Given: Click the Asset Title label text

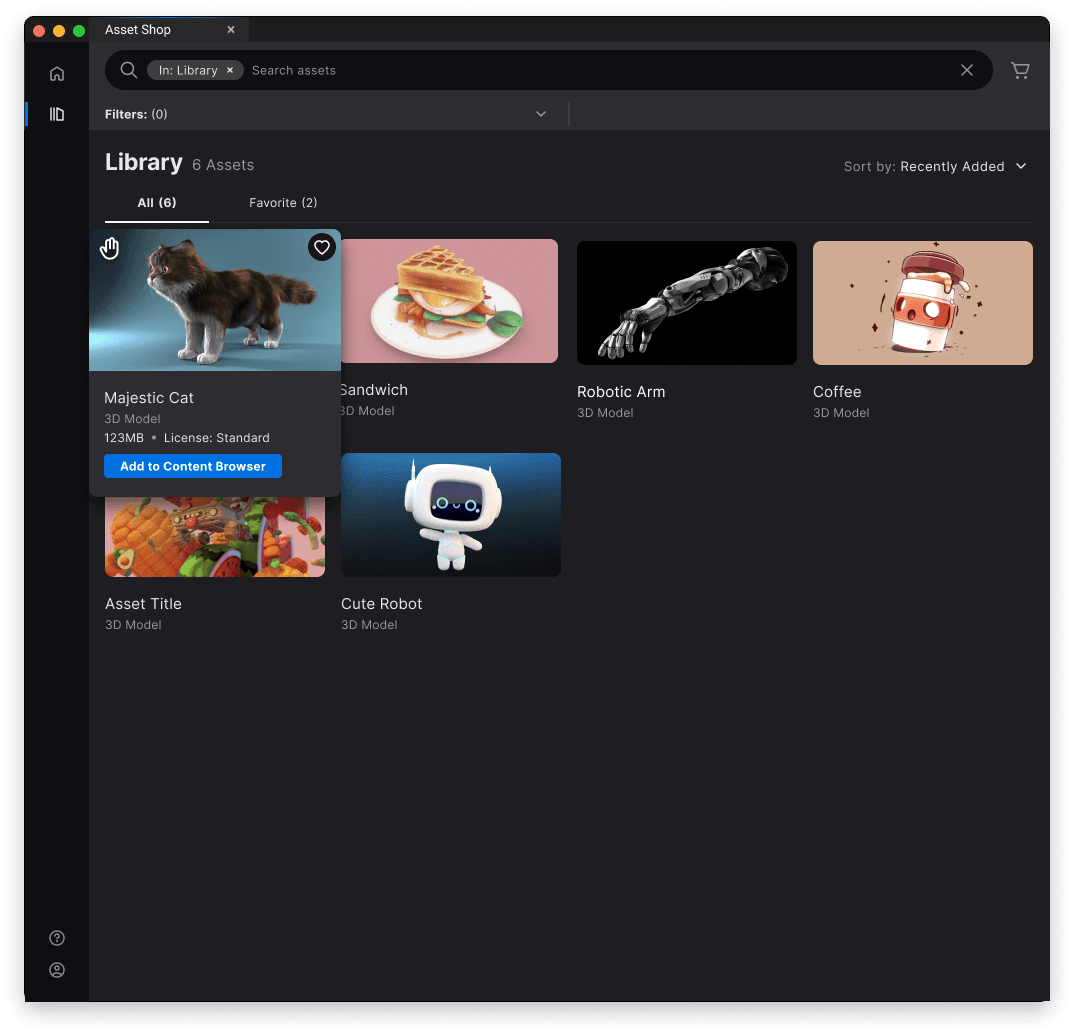Looking at the screenshot, I should (x=143, y=604).
